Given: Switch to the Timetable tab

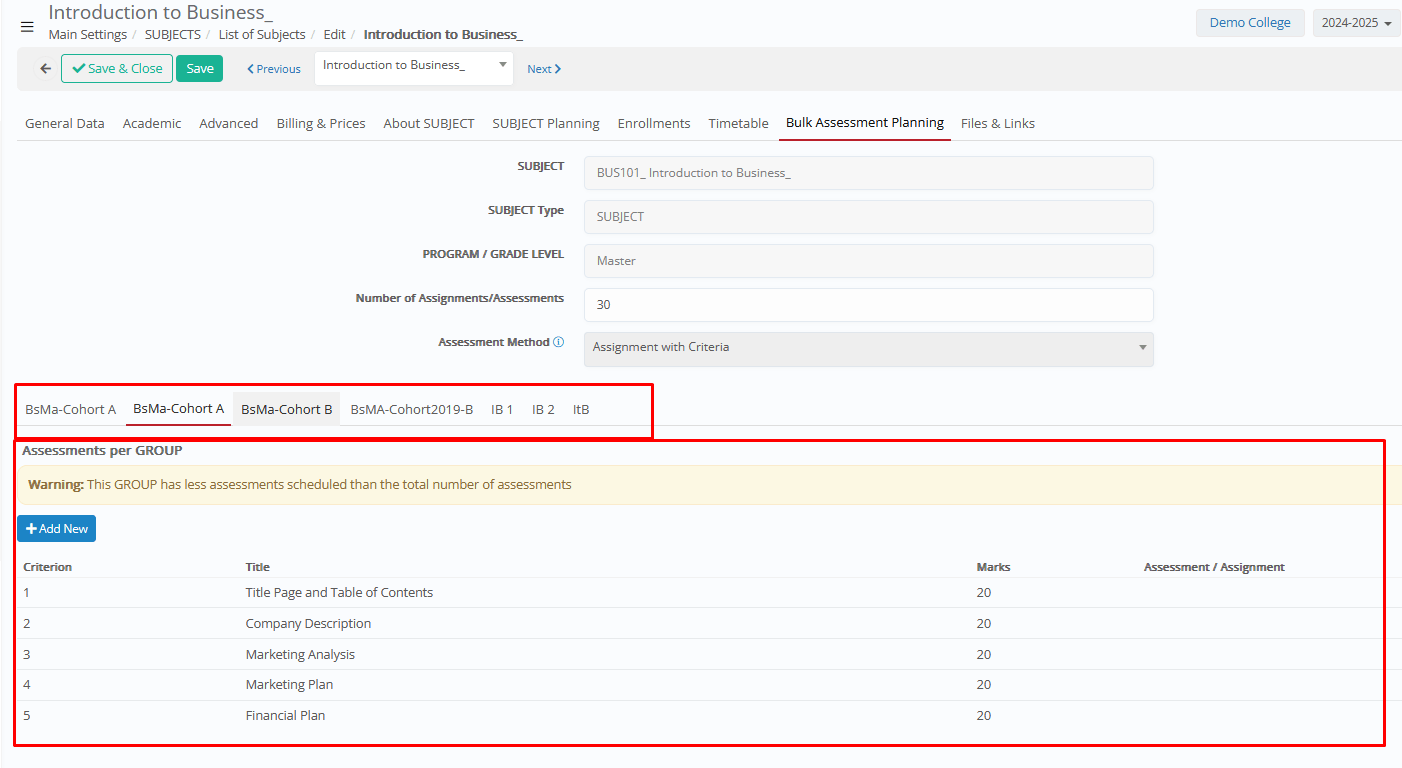Looking at the screenshot, I should 738,124.
